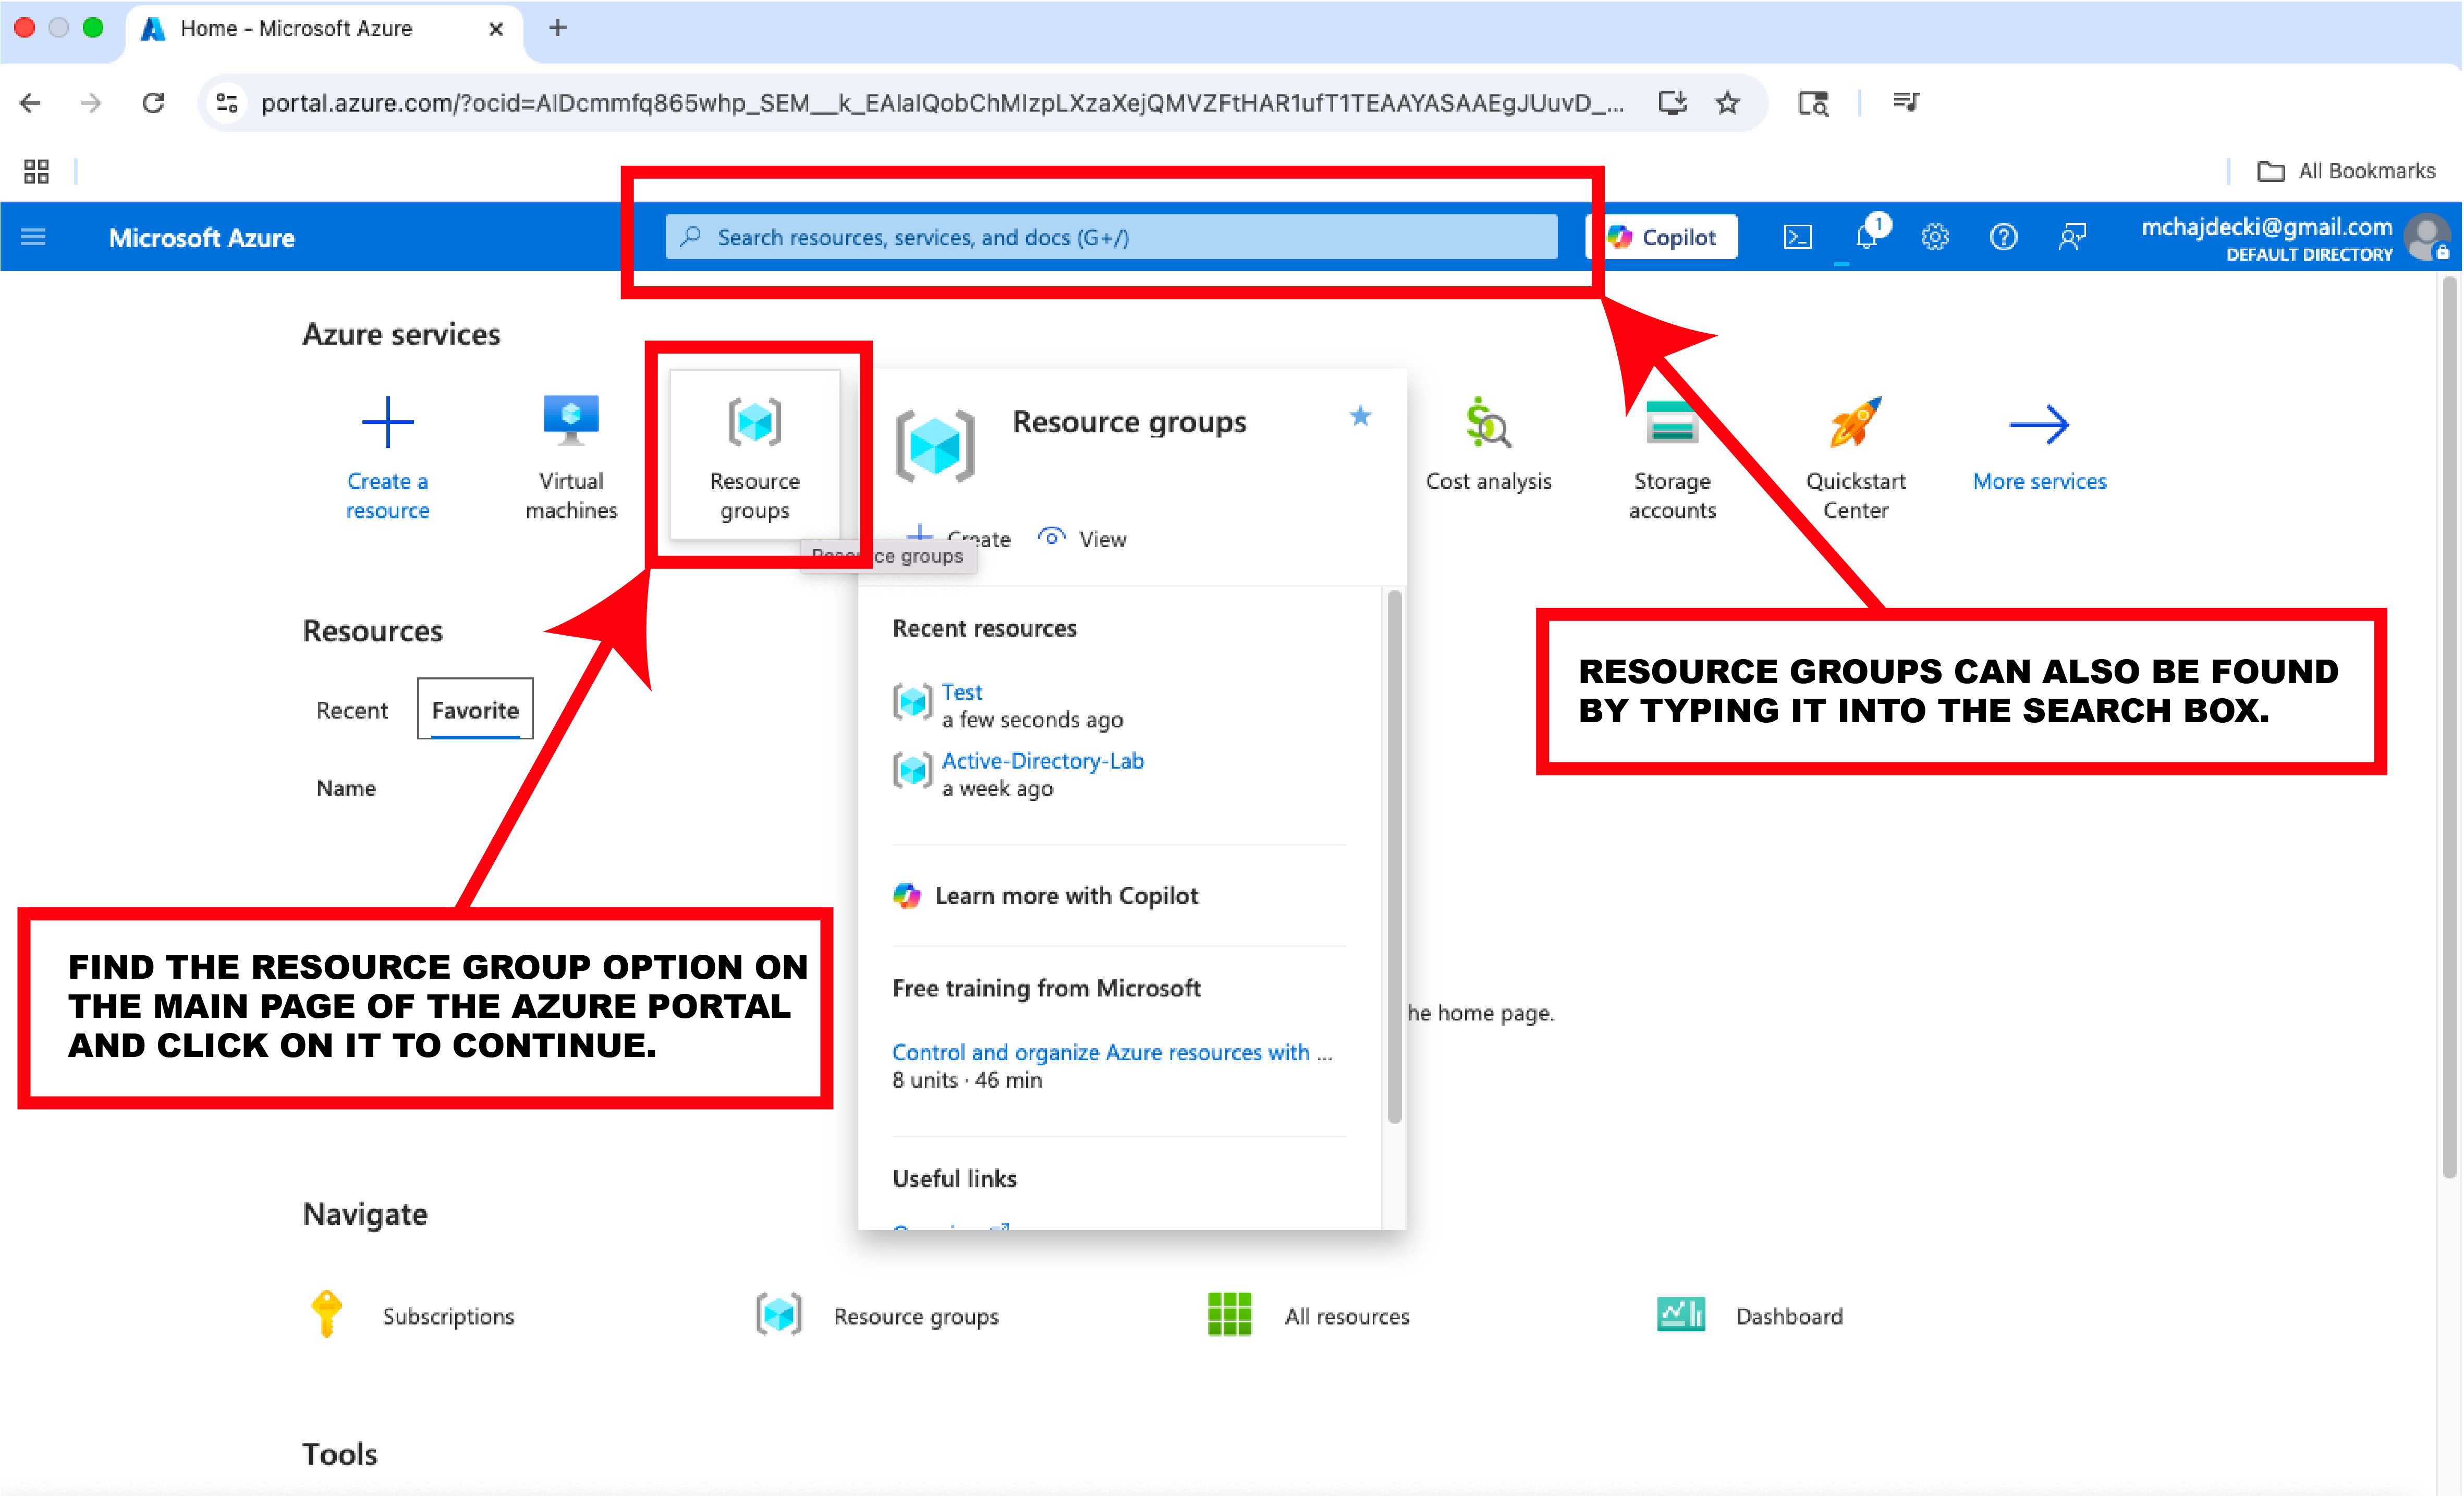Open Control and organize Azure resources training link
This screenshot has height=1496, width=2464.
(x=1111, y=1052)
